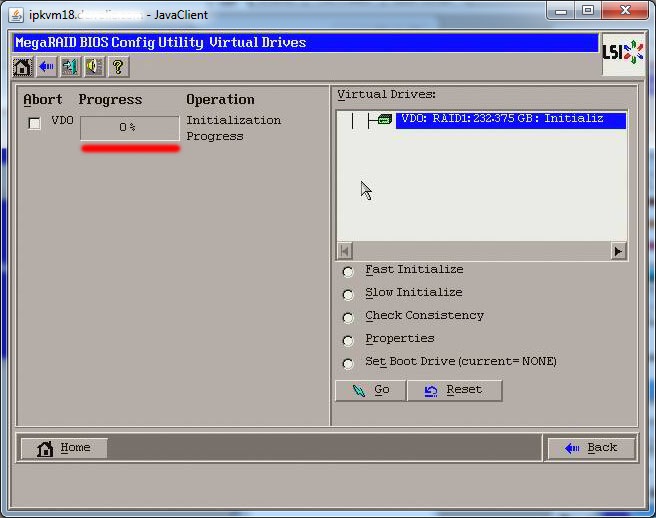
Task: Select the Check Consistency option
Action: coord(348,318)
